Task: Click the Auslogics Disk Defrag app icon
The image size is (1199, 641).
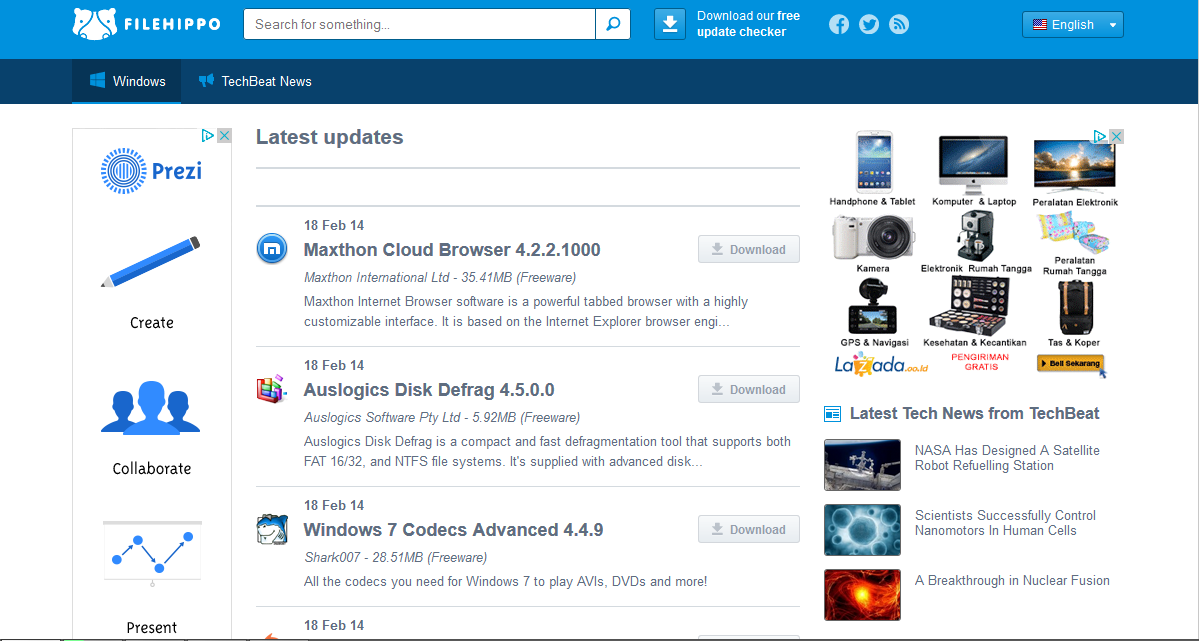Action: (271, 389)
